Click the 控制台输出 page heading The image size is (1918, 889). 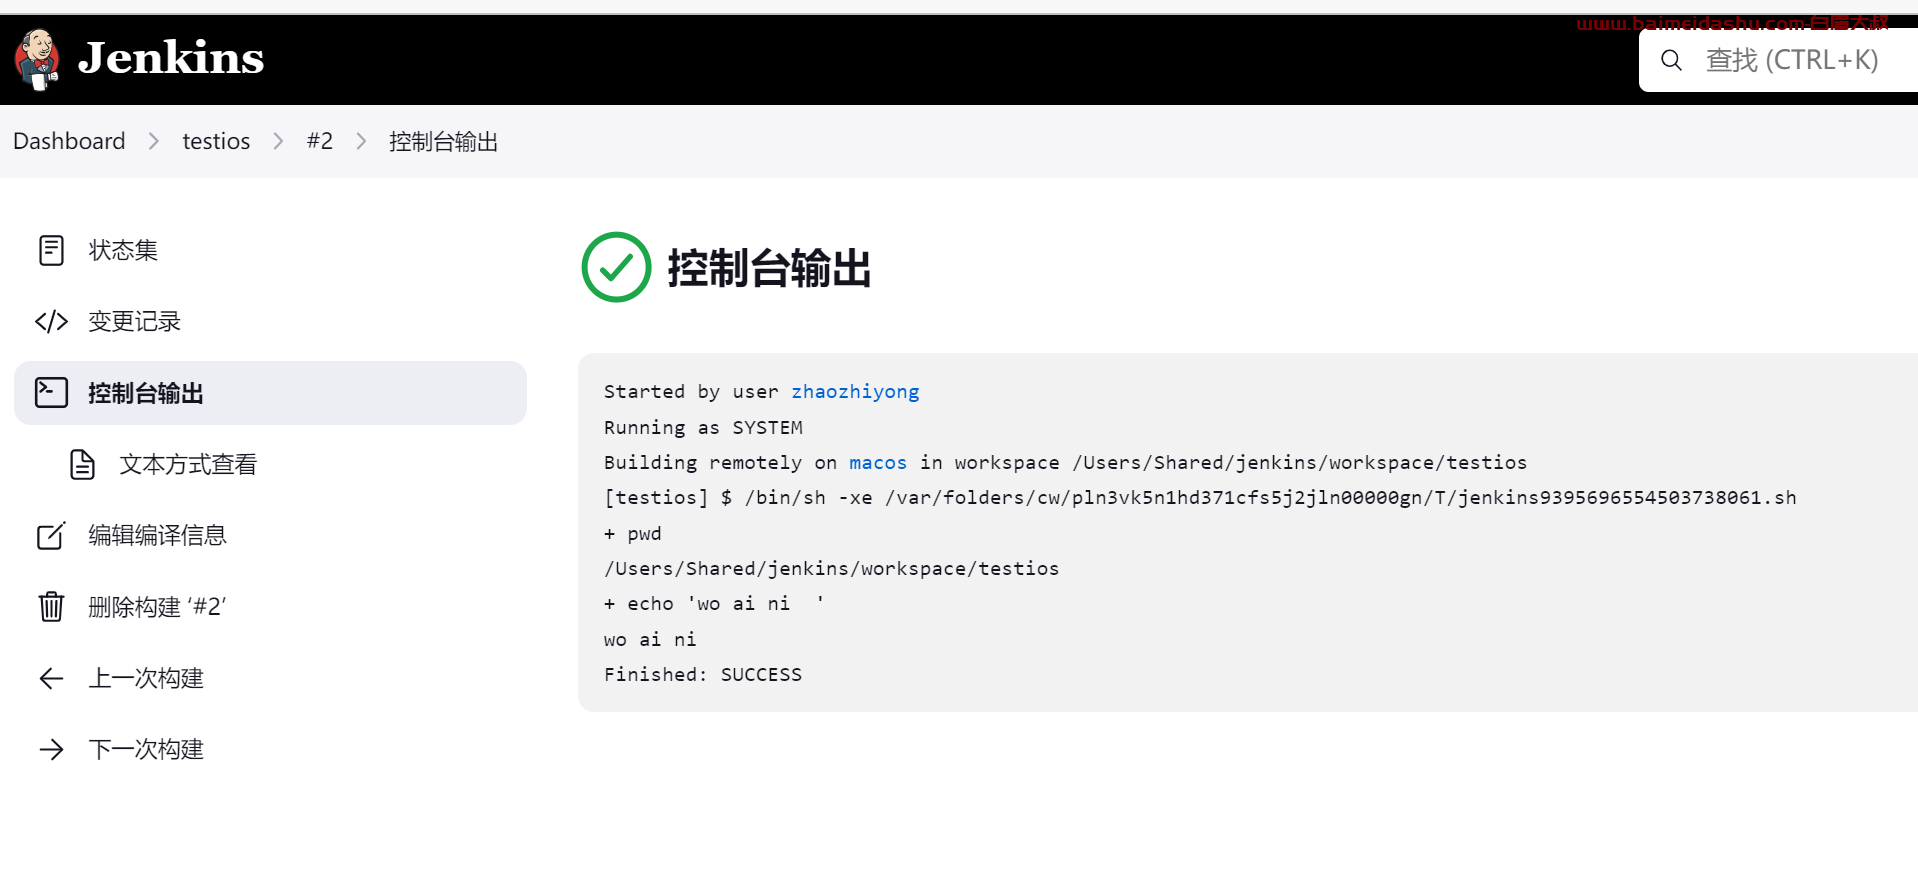coord(769,268)
